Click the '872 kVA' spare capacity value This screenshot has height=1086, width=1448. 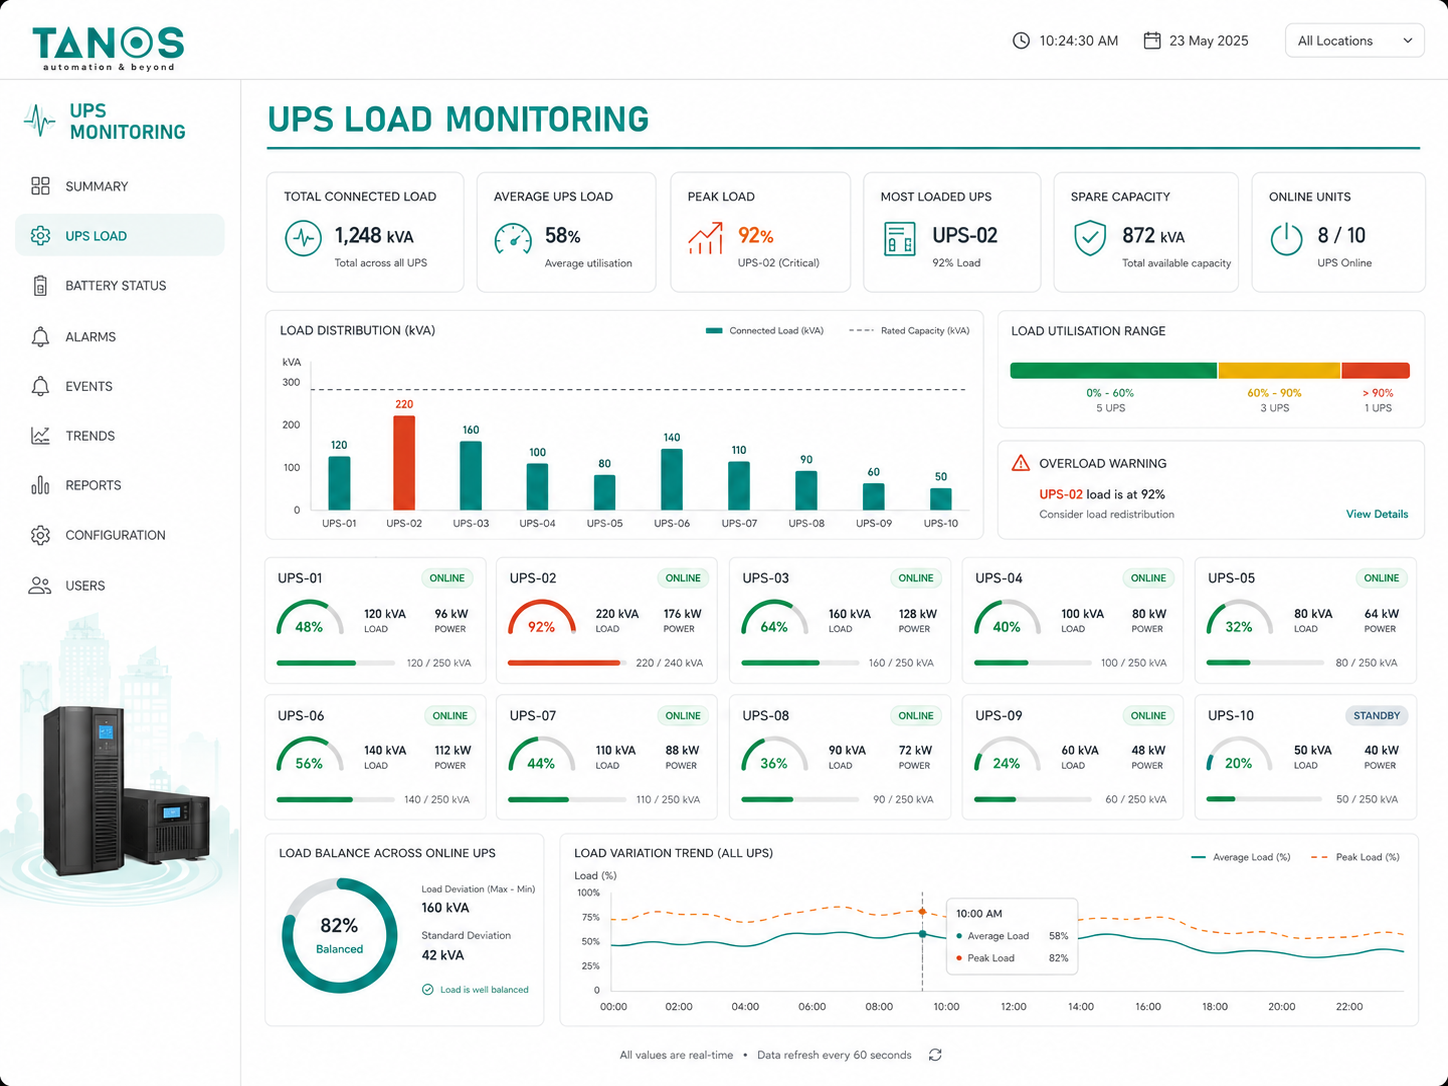(1153, 236)
